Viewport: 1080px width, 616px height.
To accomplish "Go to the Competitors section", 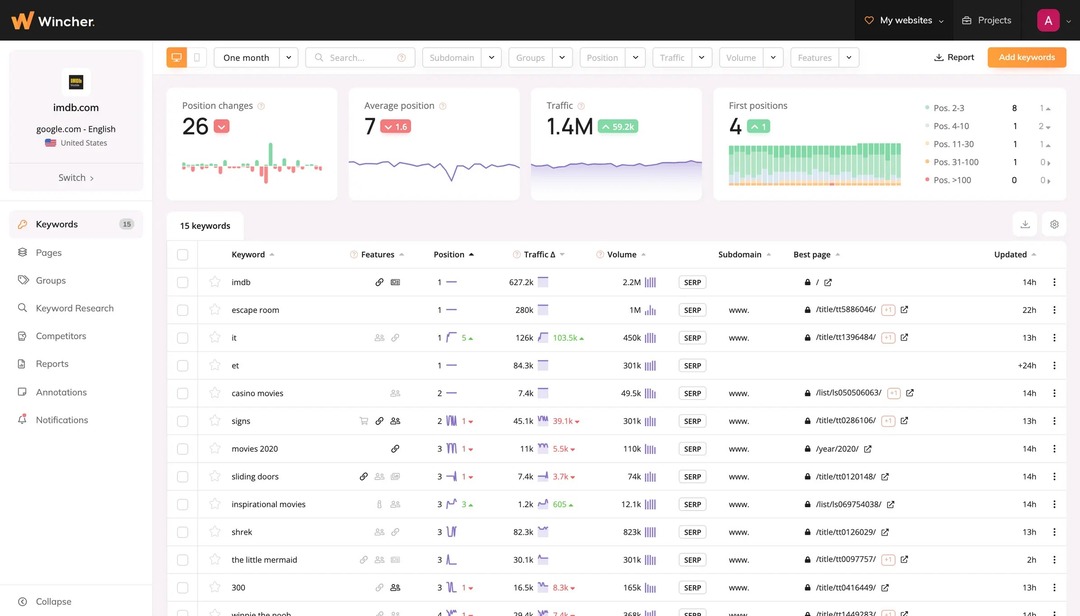I will coord(63,335).
